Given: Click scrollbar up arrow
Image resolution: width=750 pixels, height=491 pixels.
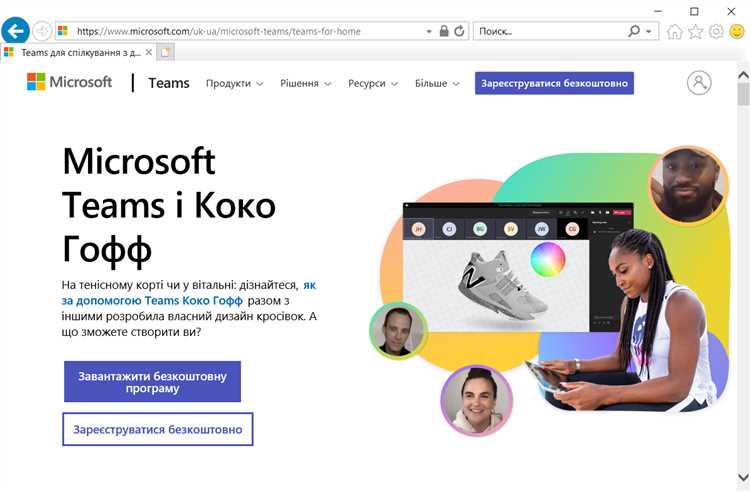Looking at the screenshot, I should (x=743, y=75).
